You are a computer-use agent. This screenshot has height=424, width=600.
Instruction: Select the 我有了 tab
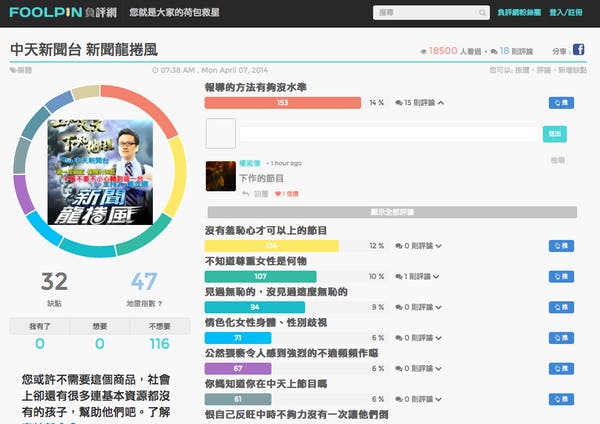(x=40, y=326)
